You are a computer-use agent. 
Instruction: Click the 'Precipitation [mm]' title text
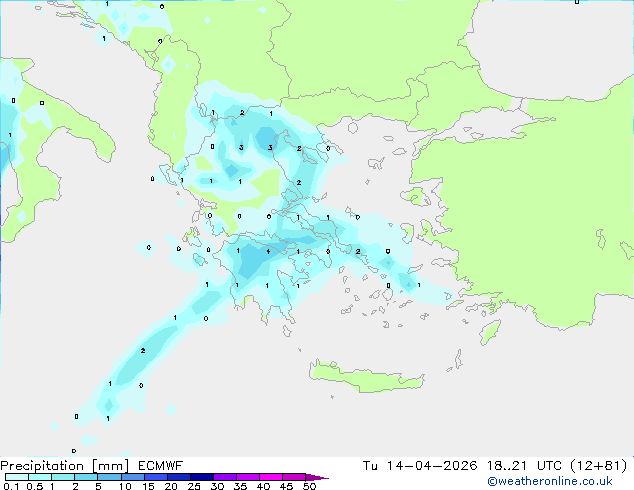(65, 466)
